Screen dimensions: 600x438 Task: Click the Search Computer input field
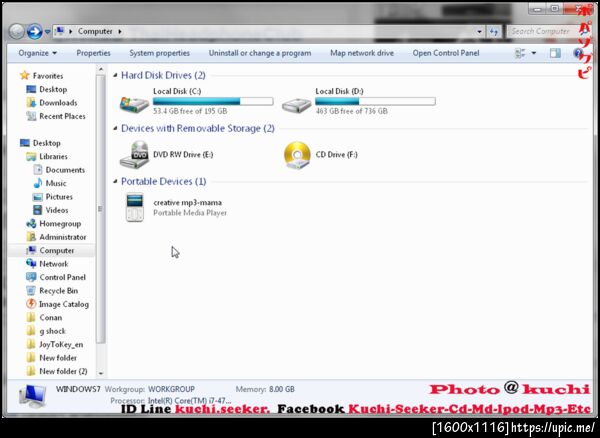[x=541, y=31]
